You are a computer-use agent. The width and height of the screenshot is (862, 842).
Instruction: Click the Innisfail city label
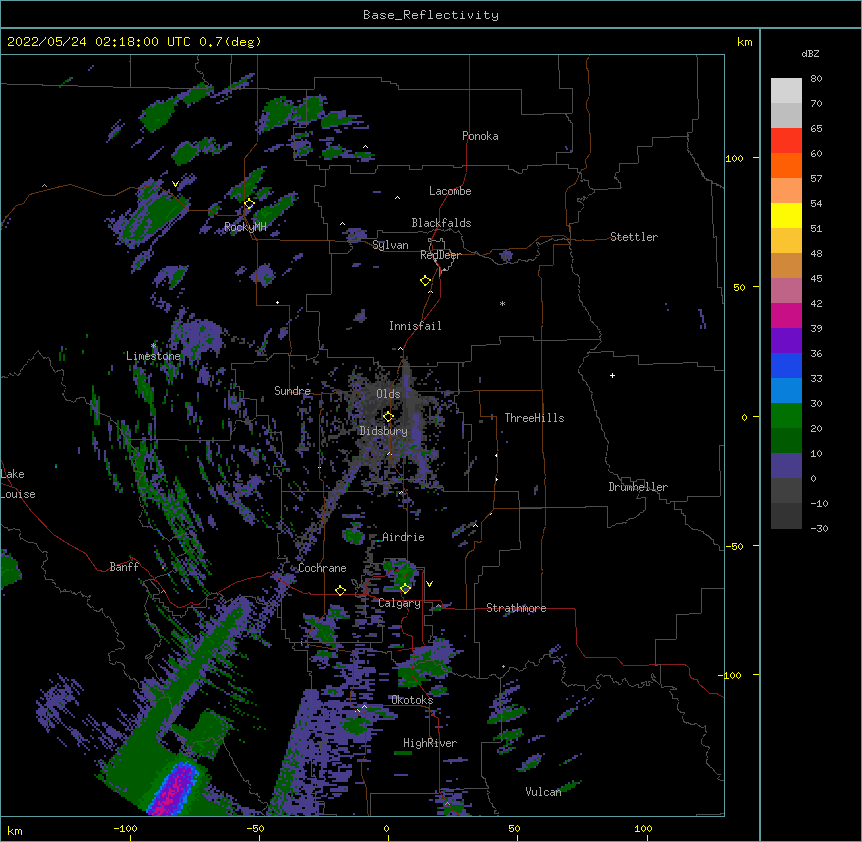(415, 326)
